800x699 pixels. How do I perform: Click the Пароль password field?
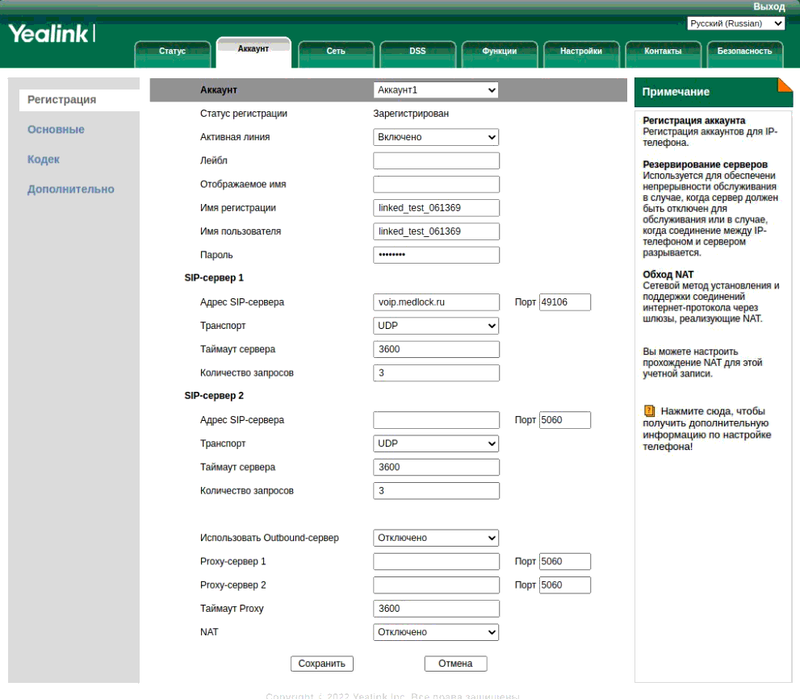click(436, 255)
